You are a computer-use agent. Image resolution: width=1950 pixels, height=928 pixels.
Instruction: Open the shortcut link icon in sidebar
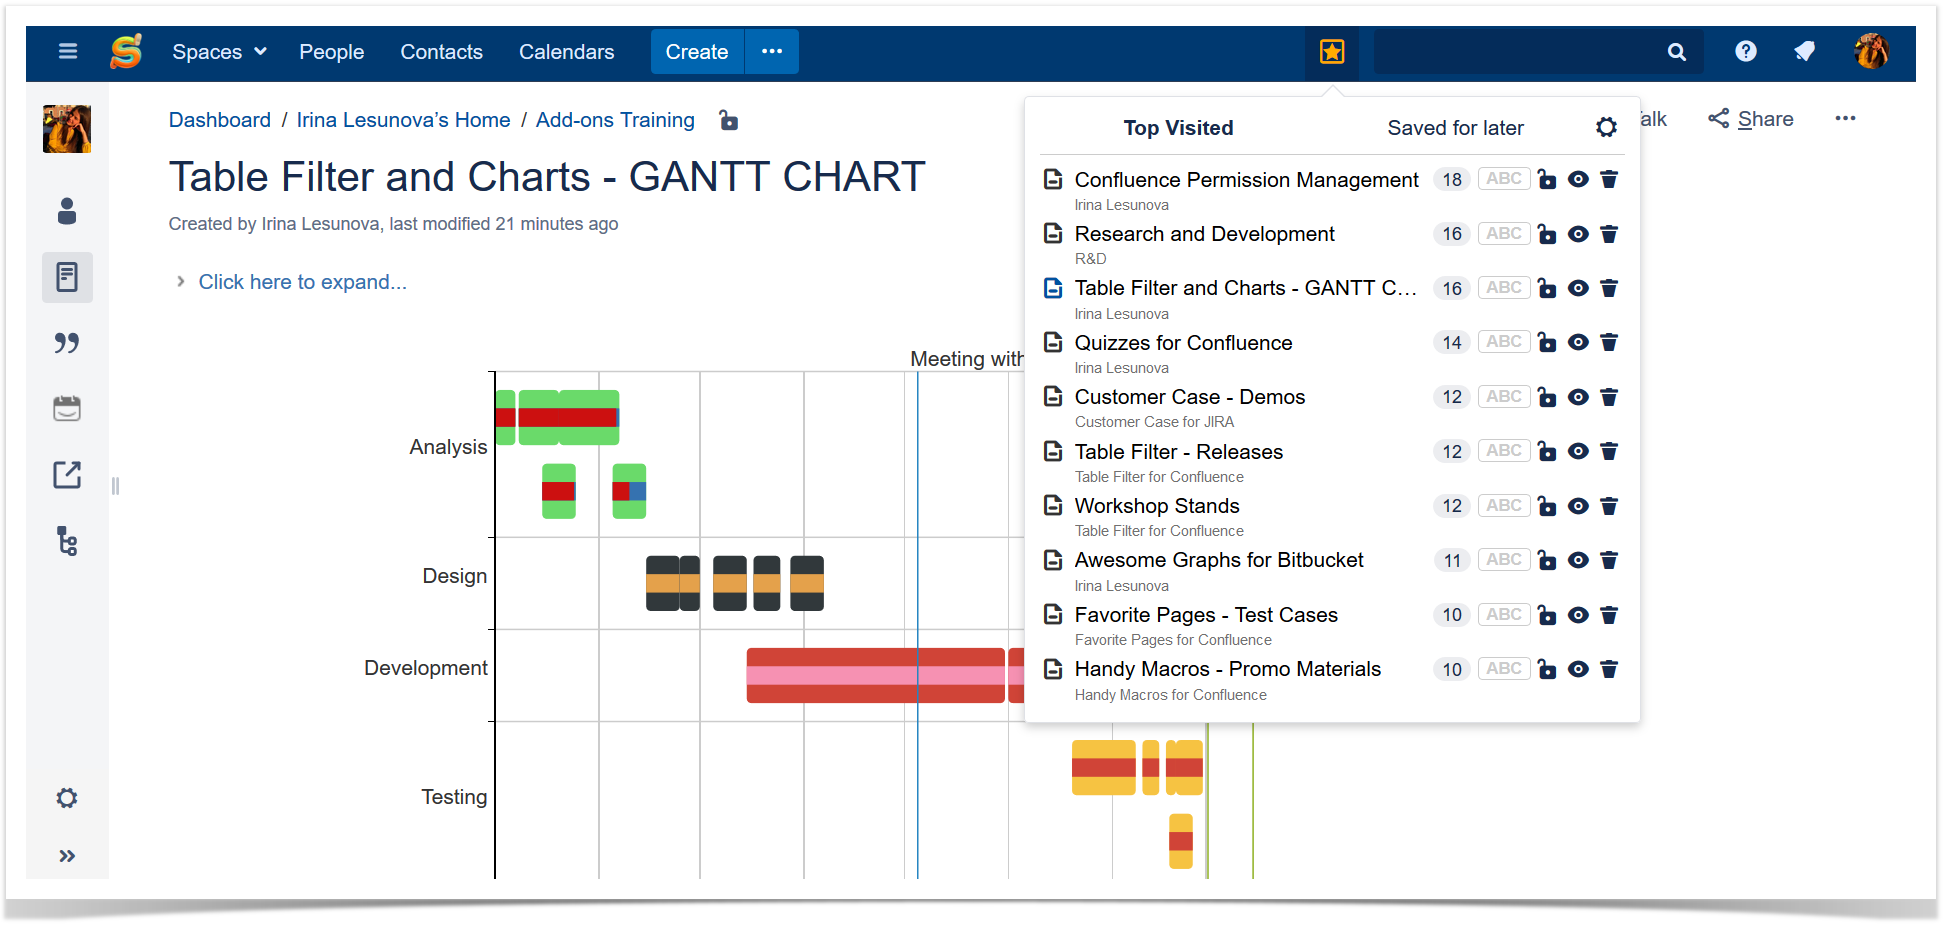coord(67,474)
